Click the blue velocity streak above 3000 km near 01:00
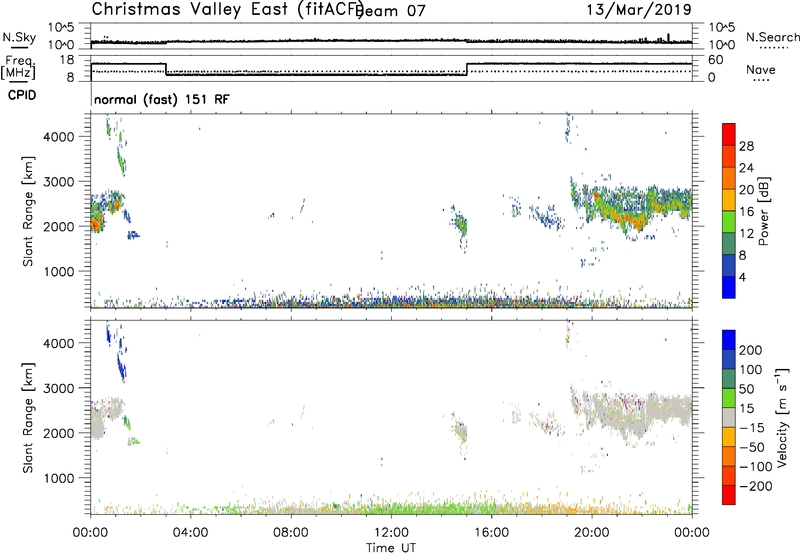Screen dimensions: 800x554 pyautogui.click(x=121, y=367)
